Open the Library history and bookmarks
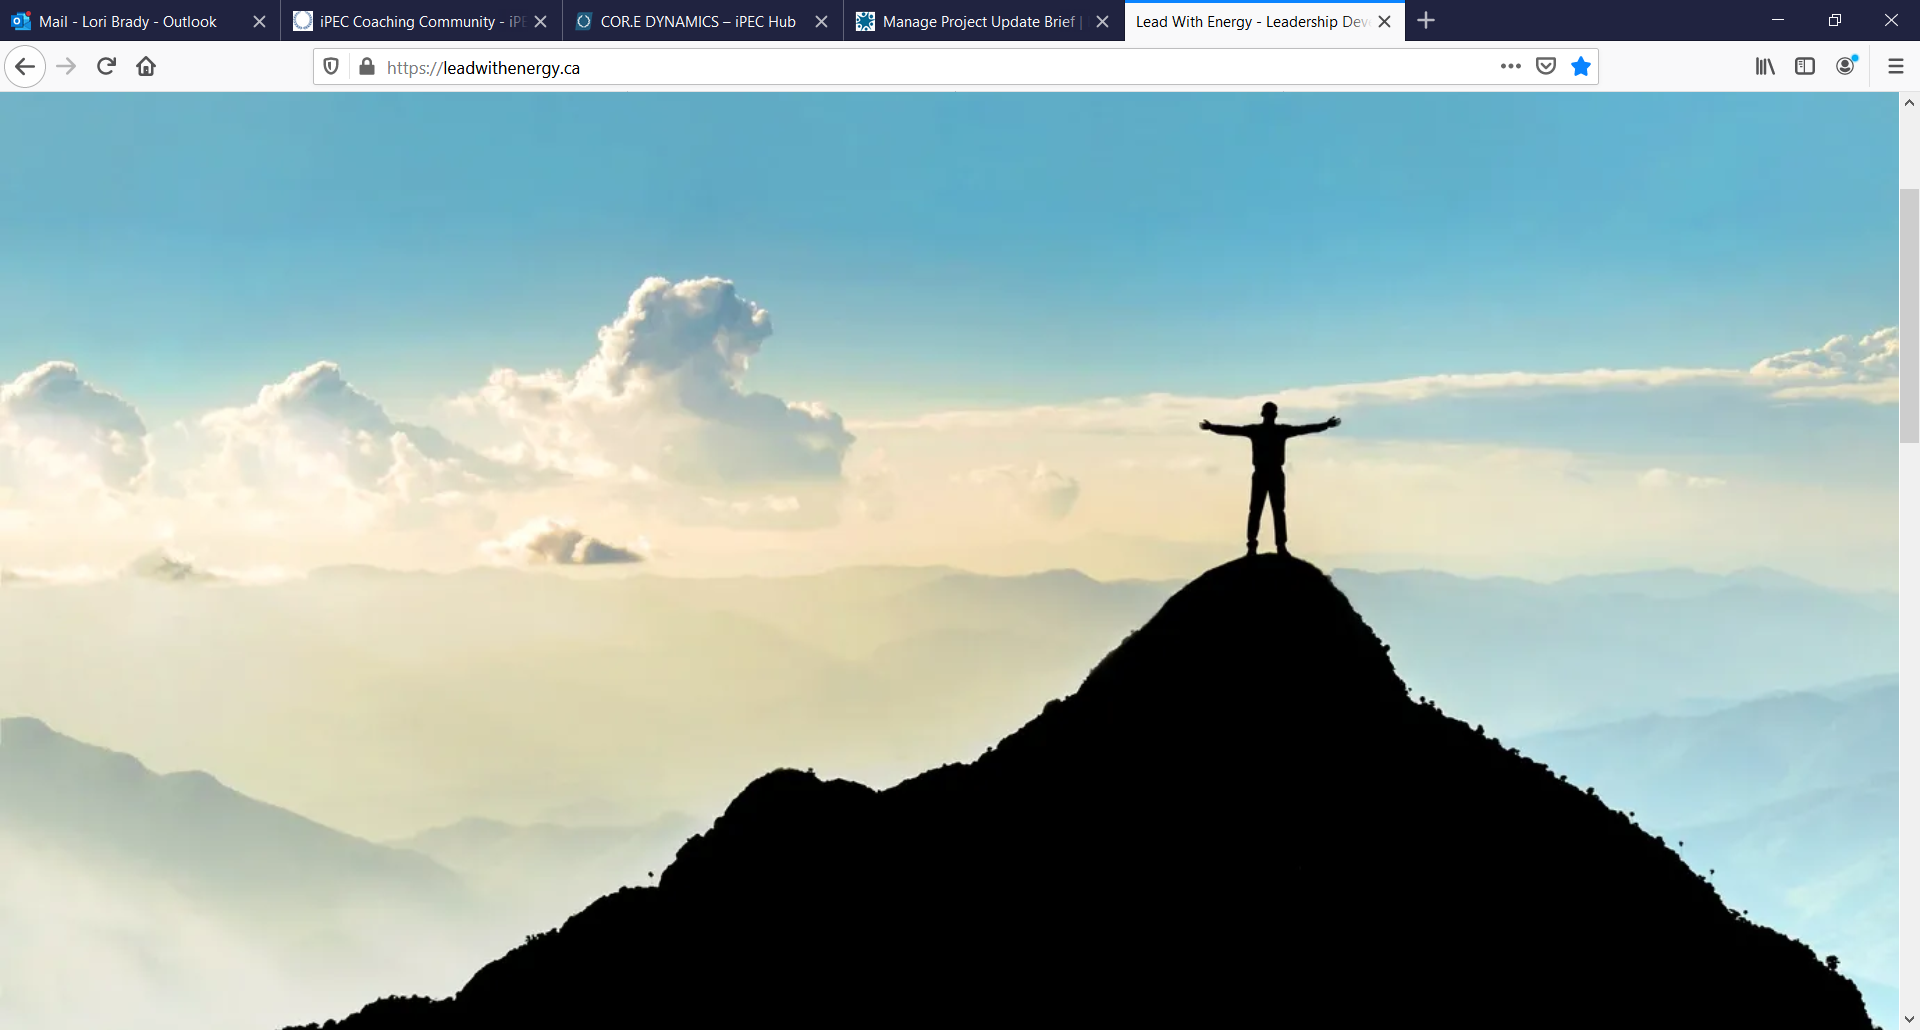 pos(1765,67)
